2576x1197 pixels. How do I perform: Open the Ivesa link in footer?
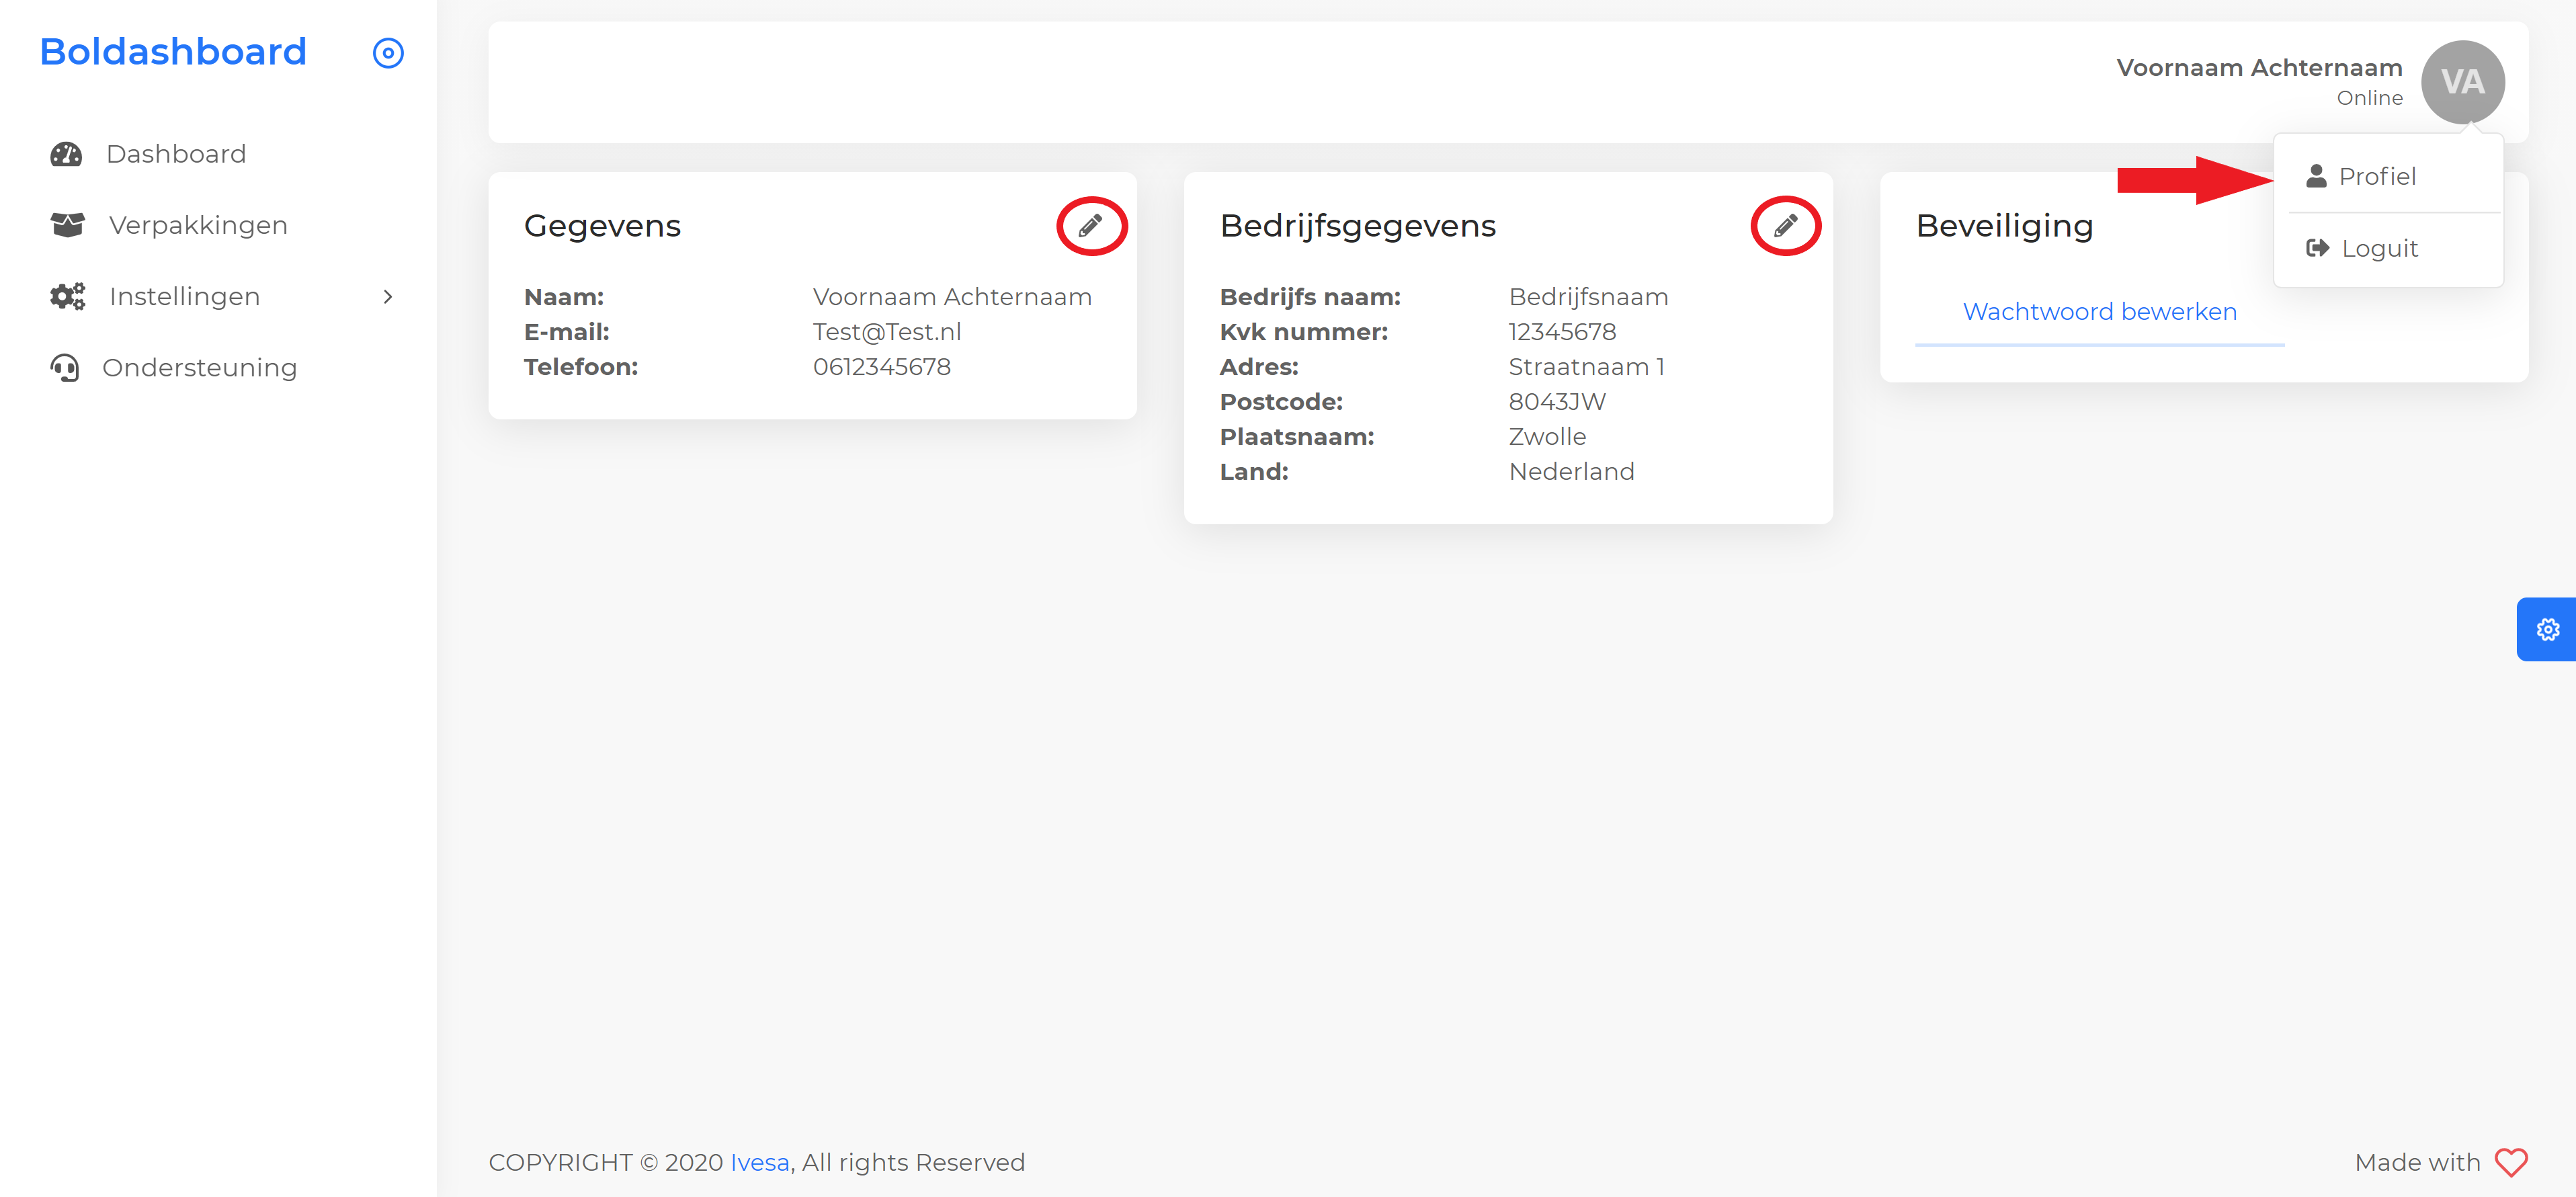[759, 1162]
